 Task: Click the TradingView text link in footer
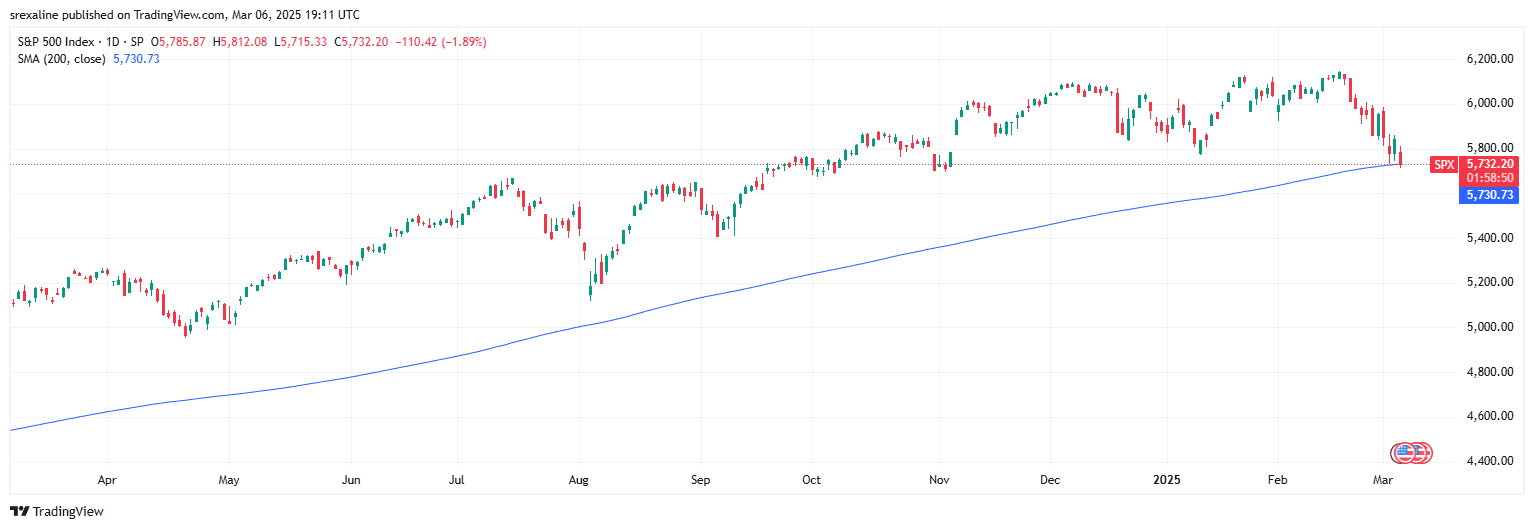point(68,512)
